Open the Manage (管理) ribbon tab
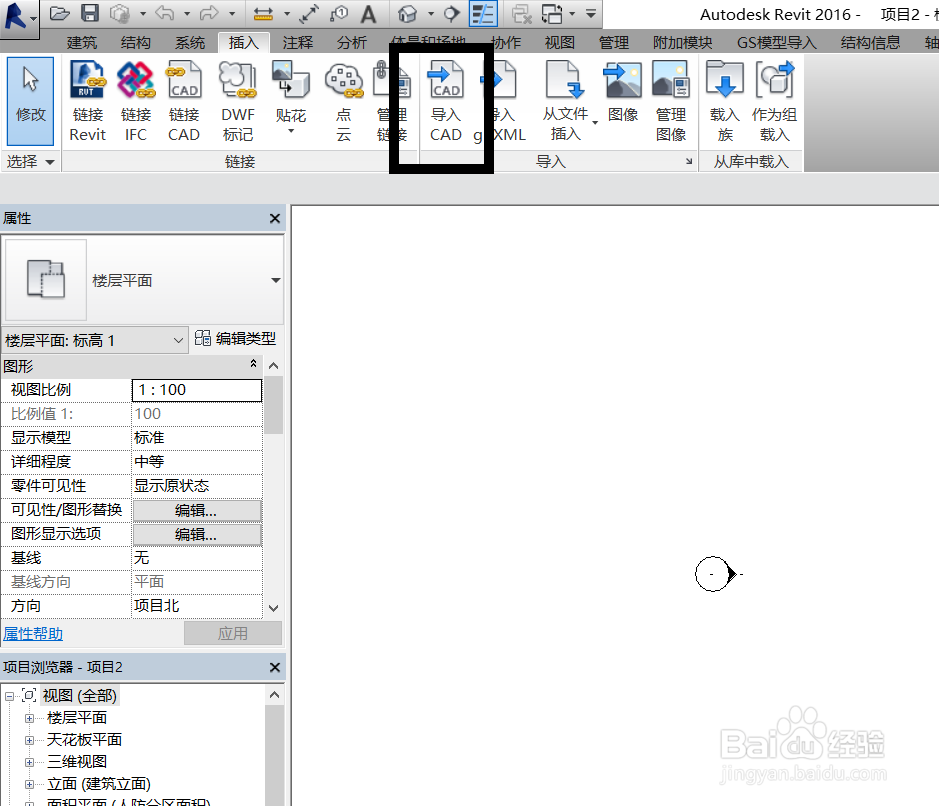Screen dimensions: 939x806 614,43
